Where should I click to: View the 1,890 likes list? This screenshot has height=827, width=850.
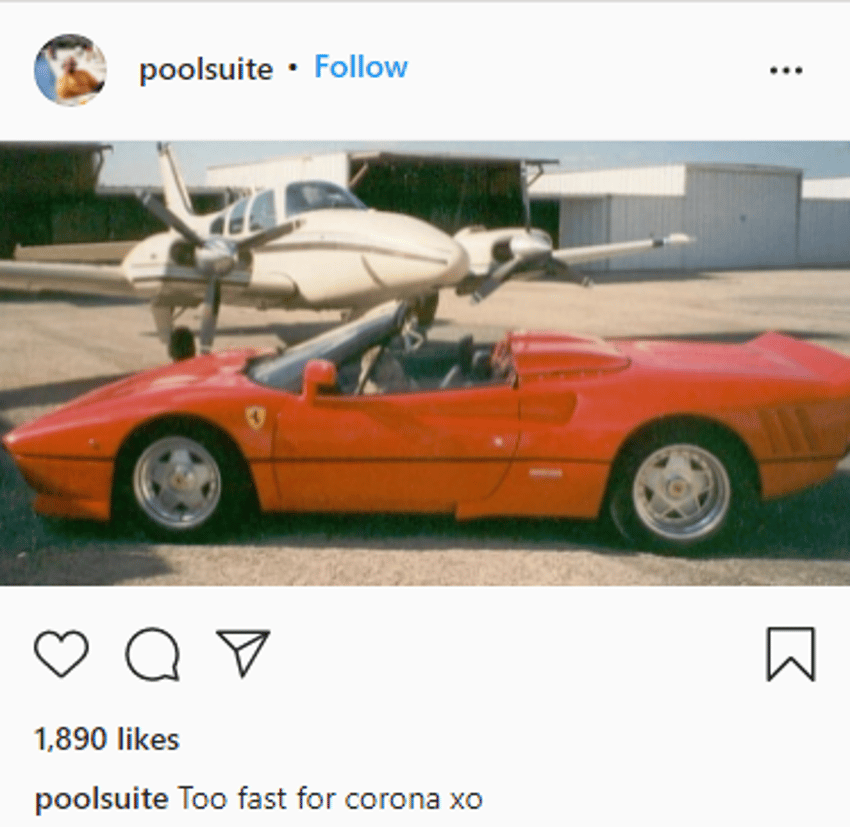coord(107,739)
